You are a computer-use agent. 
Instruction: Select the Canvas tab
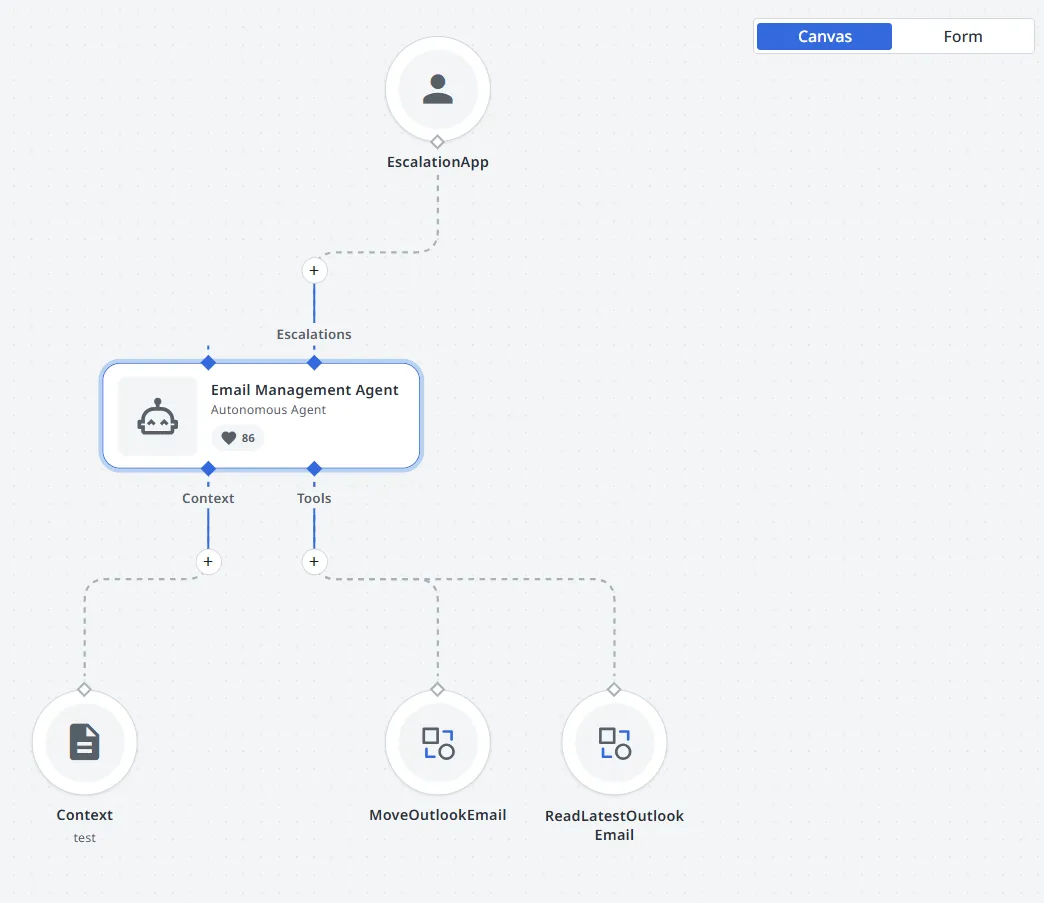pos(823,36)
